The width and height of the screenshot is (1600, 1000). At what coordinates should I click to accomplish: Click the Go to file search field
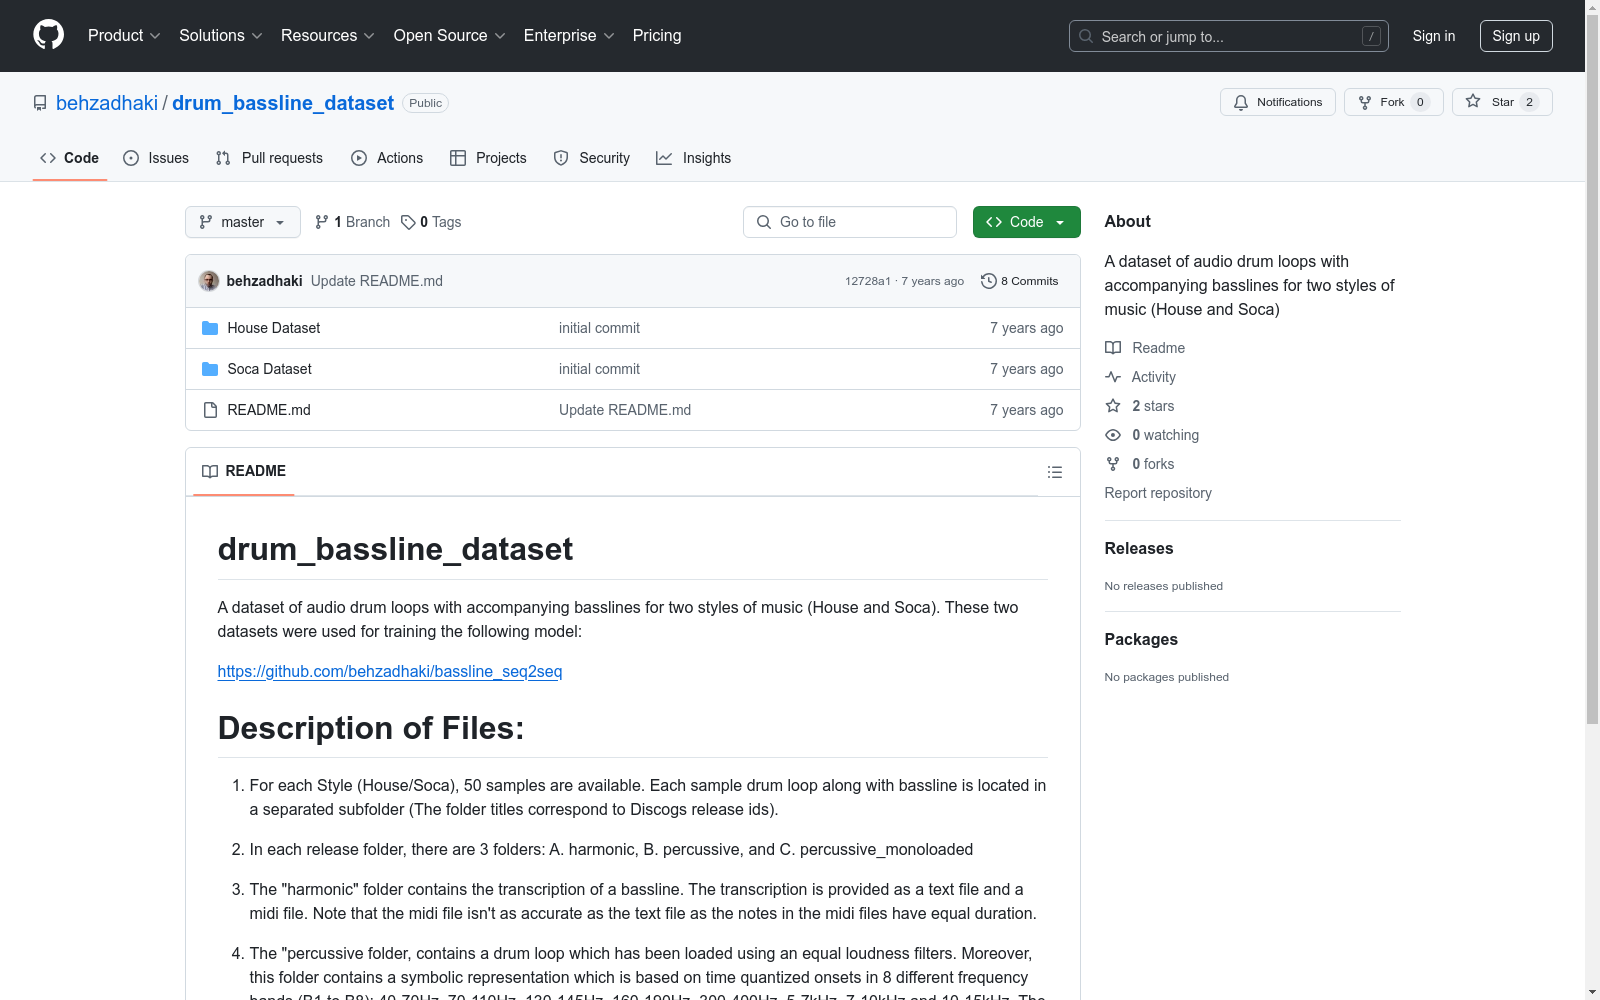point(850,222)
